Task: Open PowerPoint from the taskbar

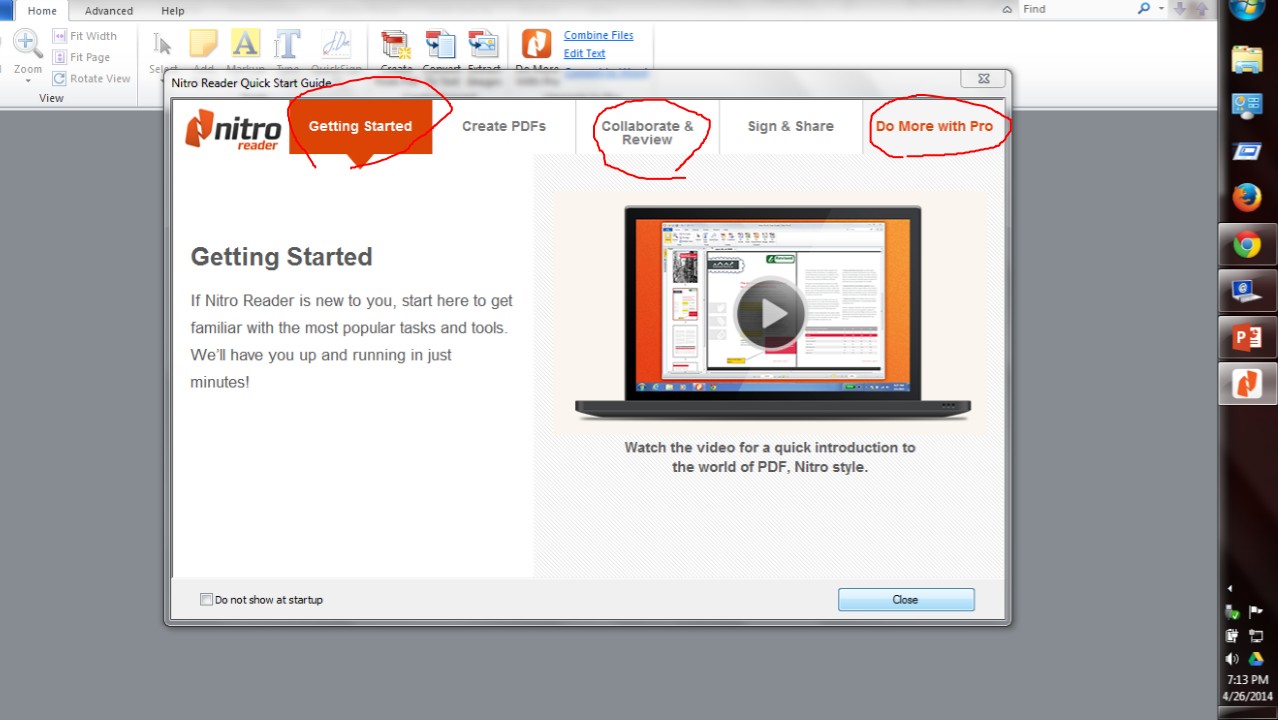Action: (x=1247, y=339)
